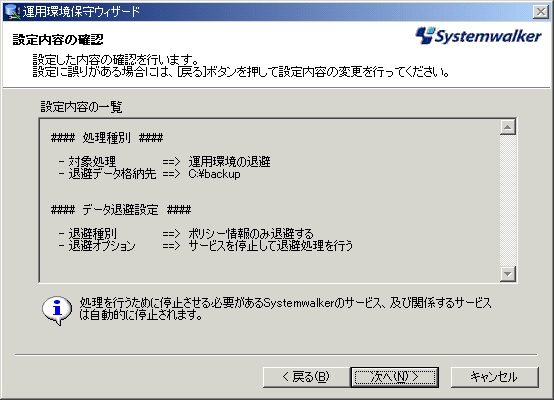Click the wizard title bar application icon
The height and width of the screenshot is (400, 554).
coord(13,12)
